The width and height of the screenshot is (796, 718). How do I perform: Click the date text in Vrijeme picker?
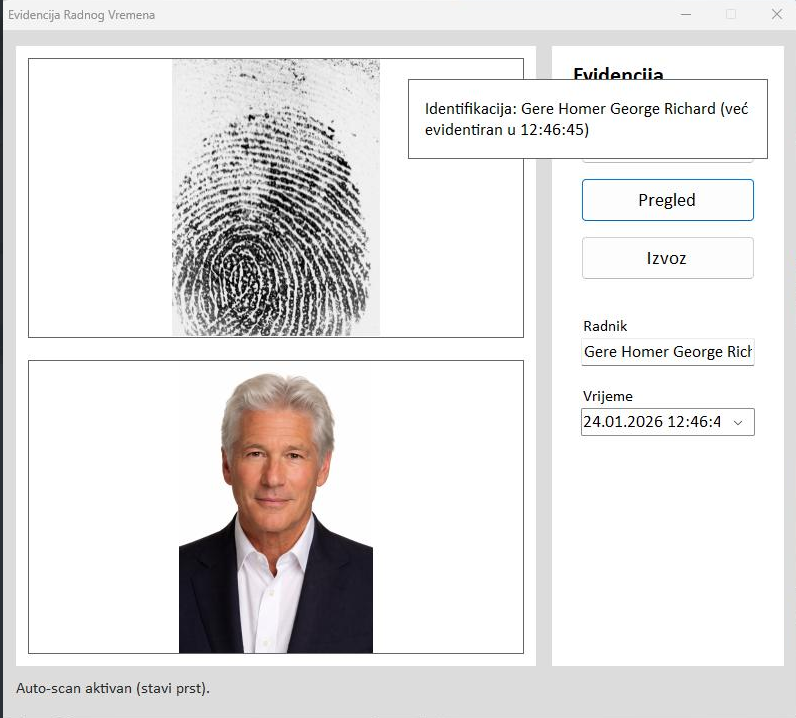tap(650, 422)
